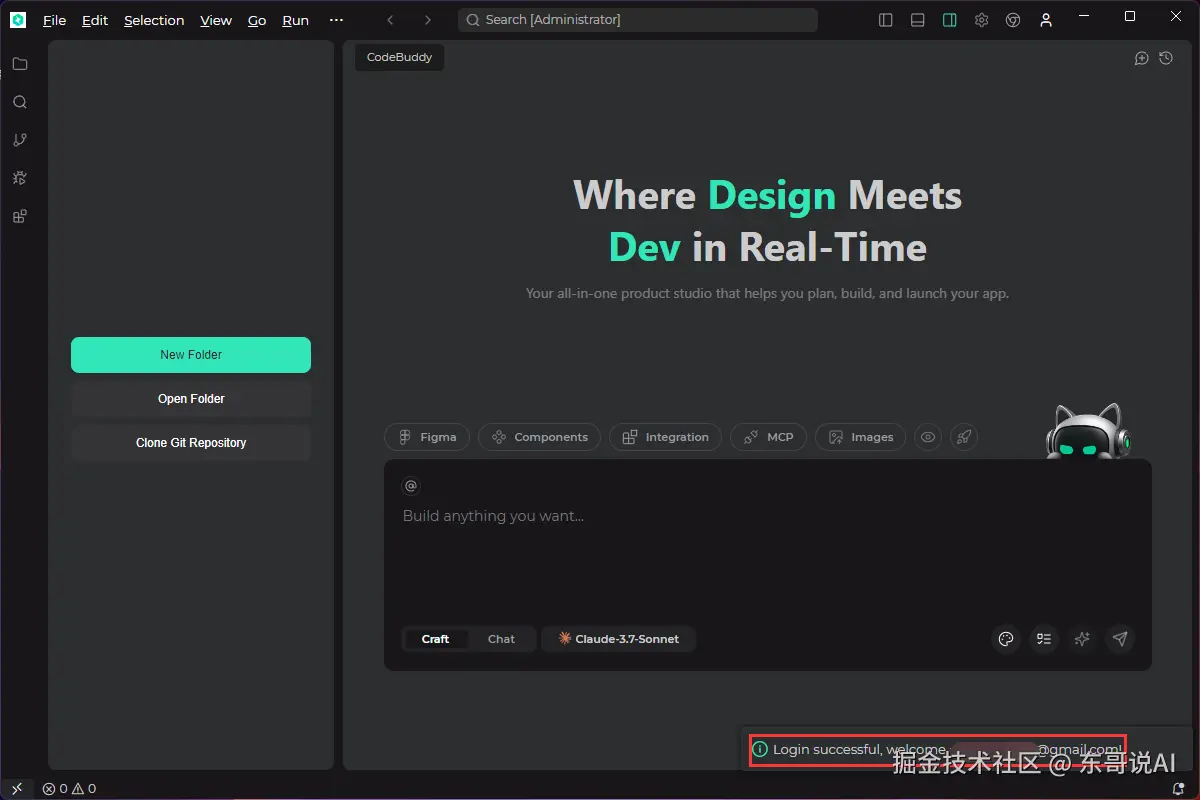Click the Images chip
This screenshot has width=1200, height=800.
(861, 437)
